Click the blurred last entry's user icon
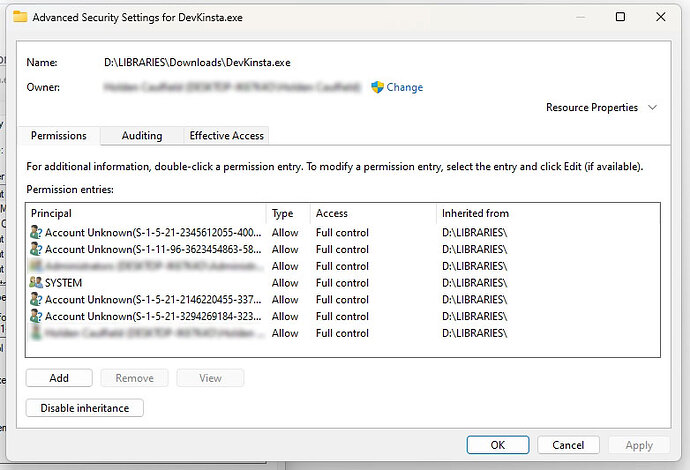Screen dimensions: 690x470 point(36,333)
